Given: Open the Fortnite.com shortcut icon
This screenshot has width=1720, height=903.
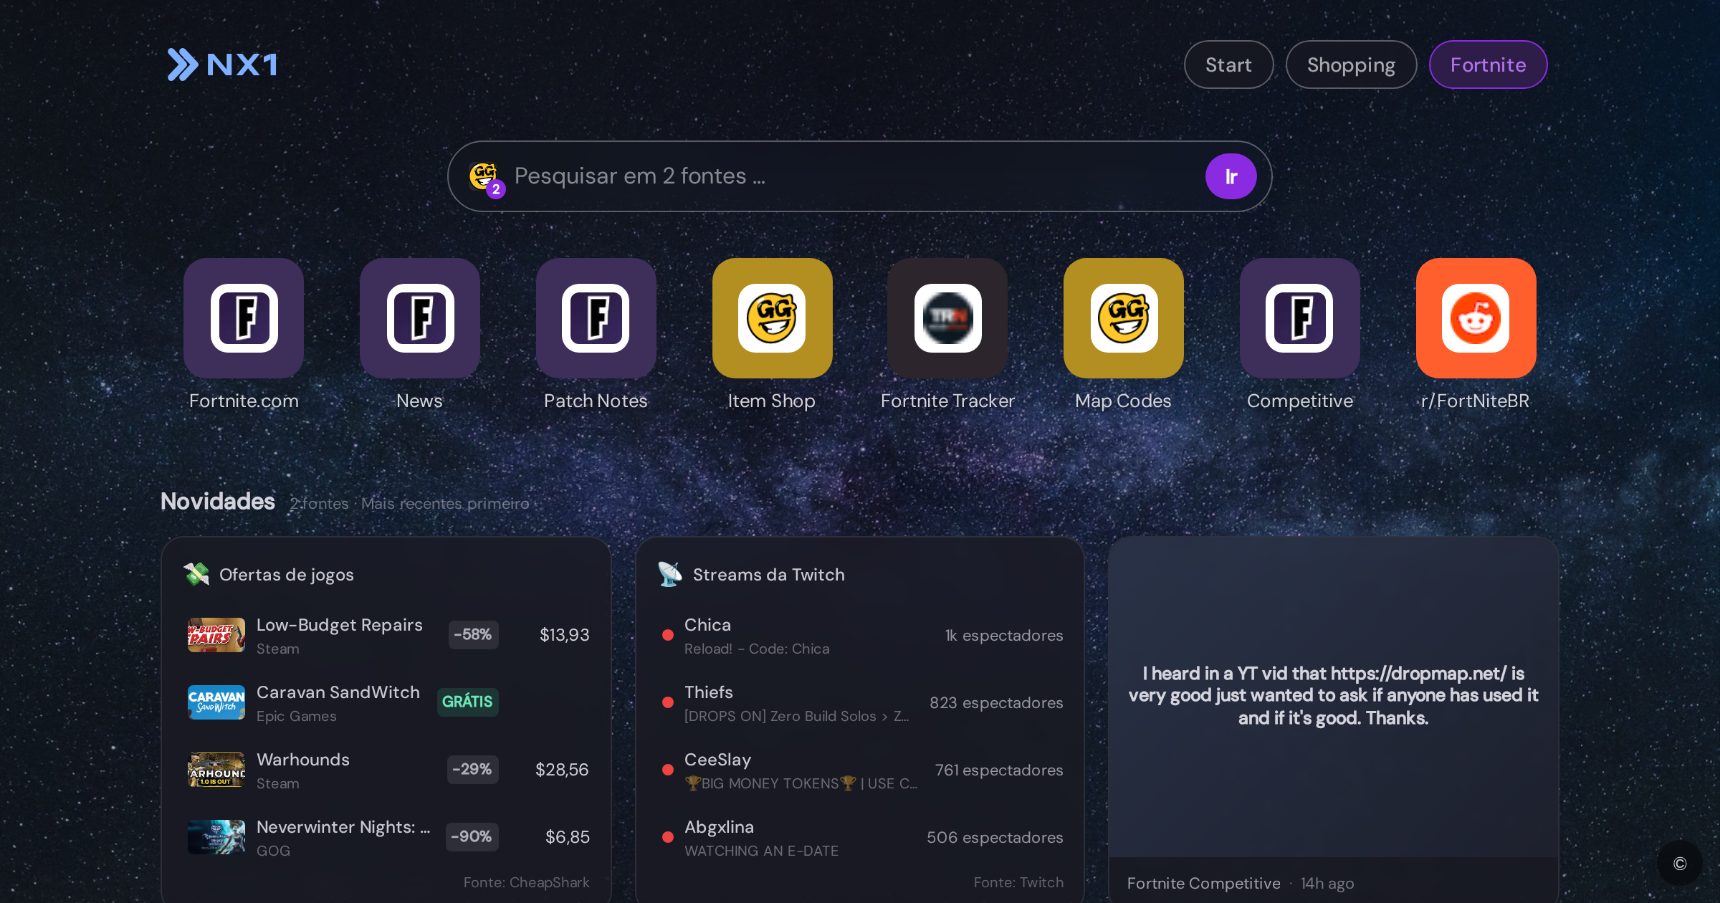Looking at the screenshot, I should point(244,318).
